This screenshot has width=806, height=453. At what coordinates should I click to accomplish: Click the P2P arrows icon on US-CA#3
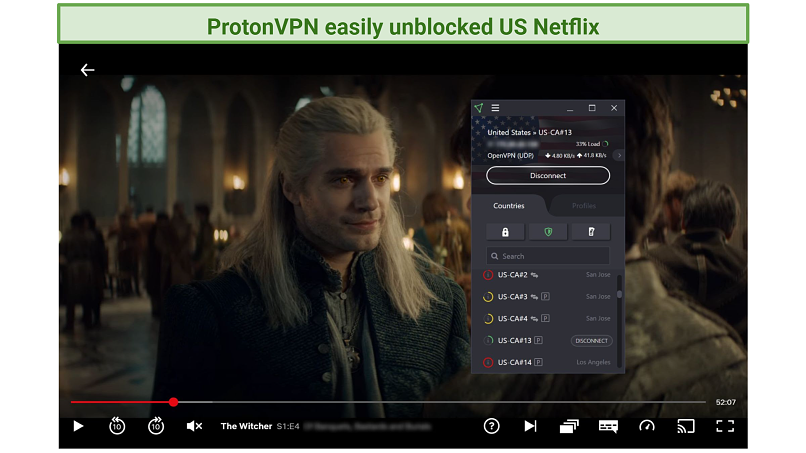(x=535, y=297)
